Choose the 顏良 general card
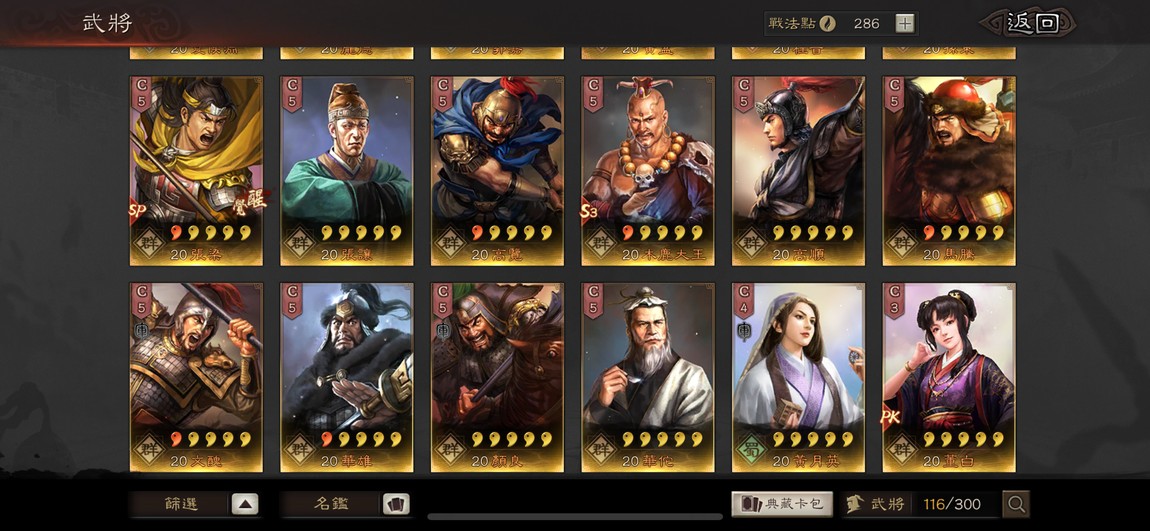Screen dimensions: 1150x531 (497, 377)
